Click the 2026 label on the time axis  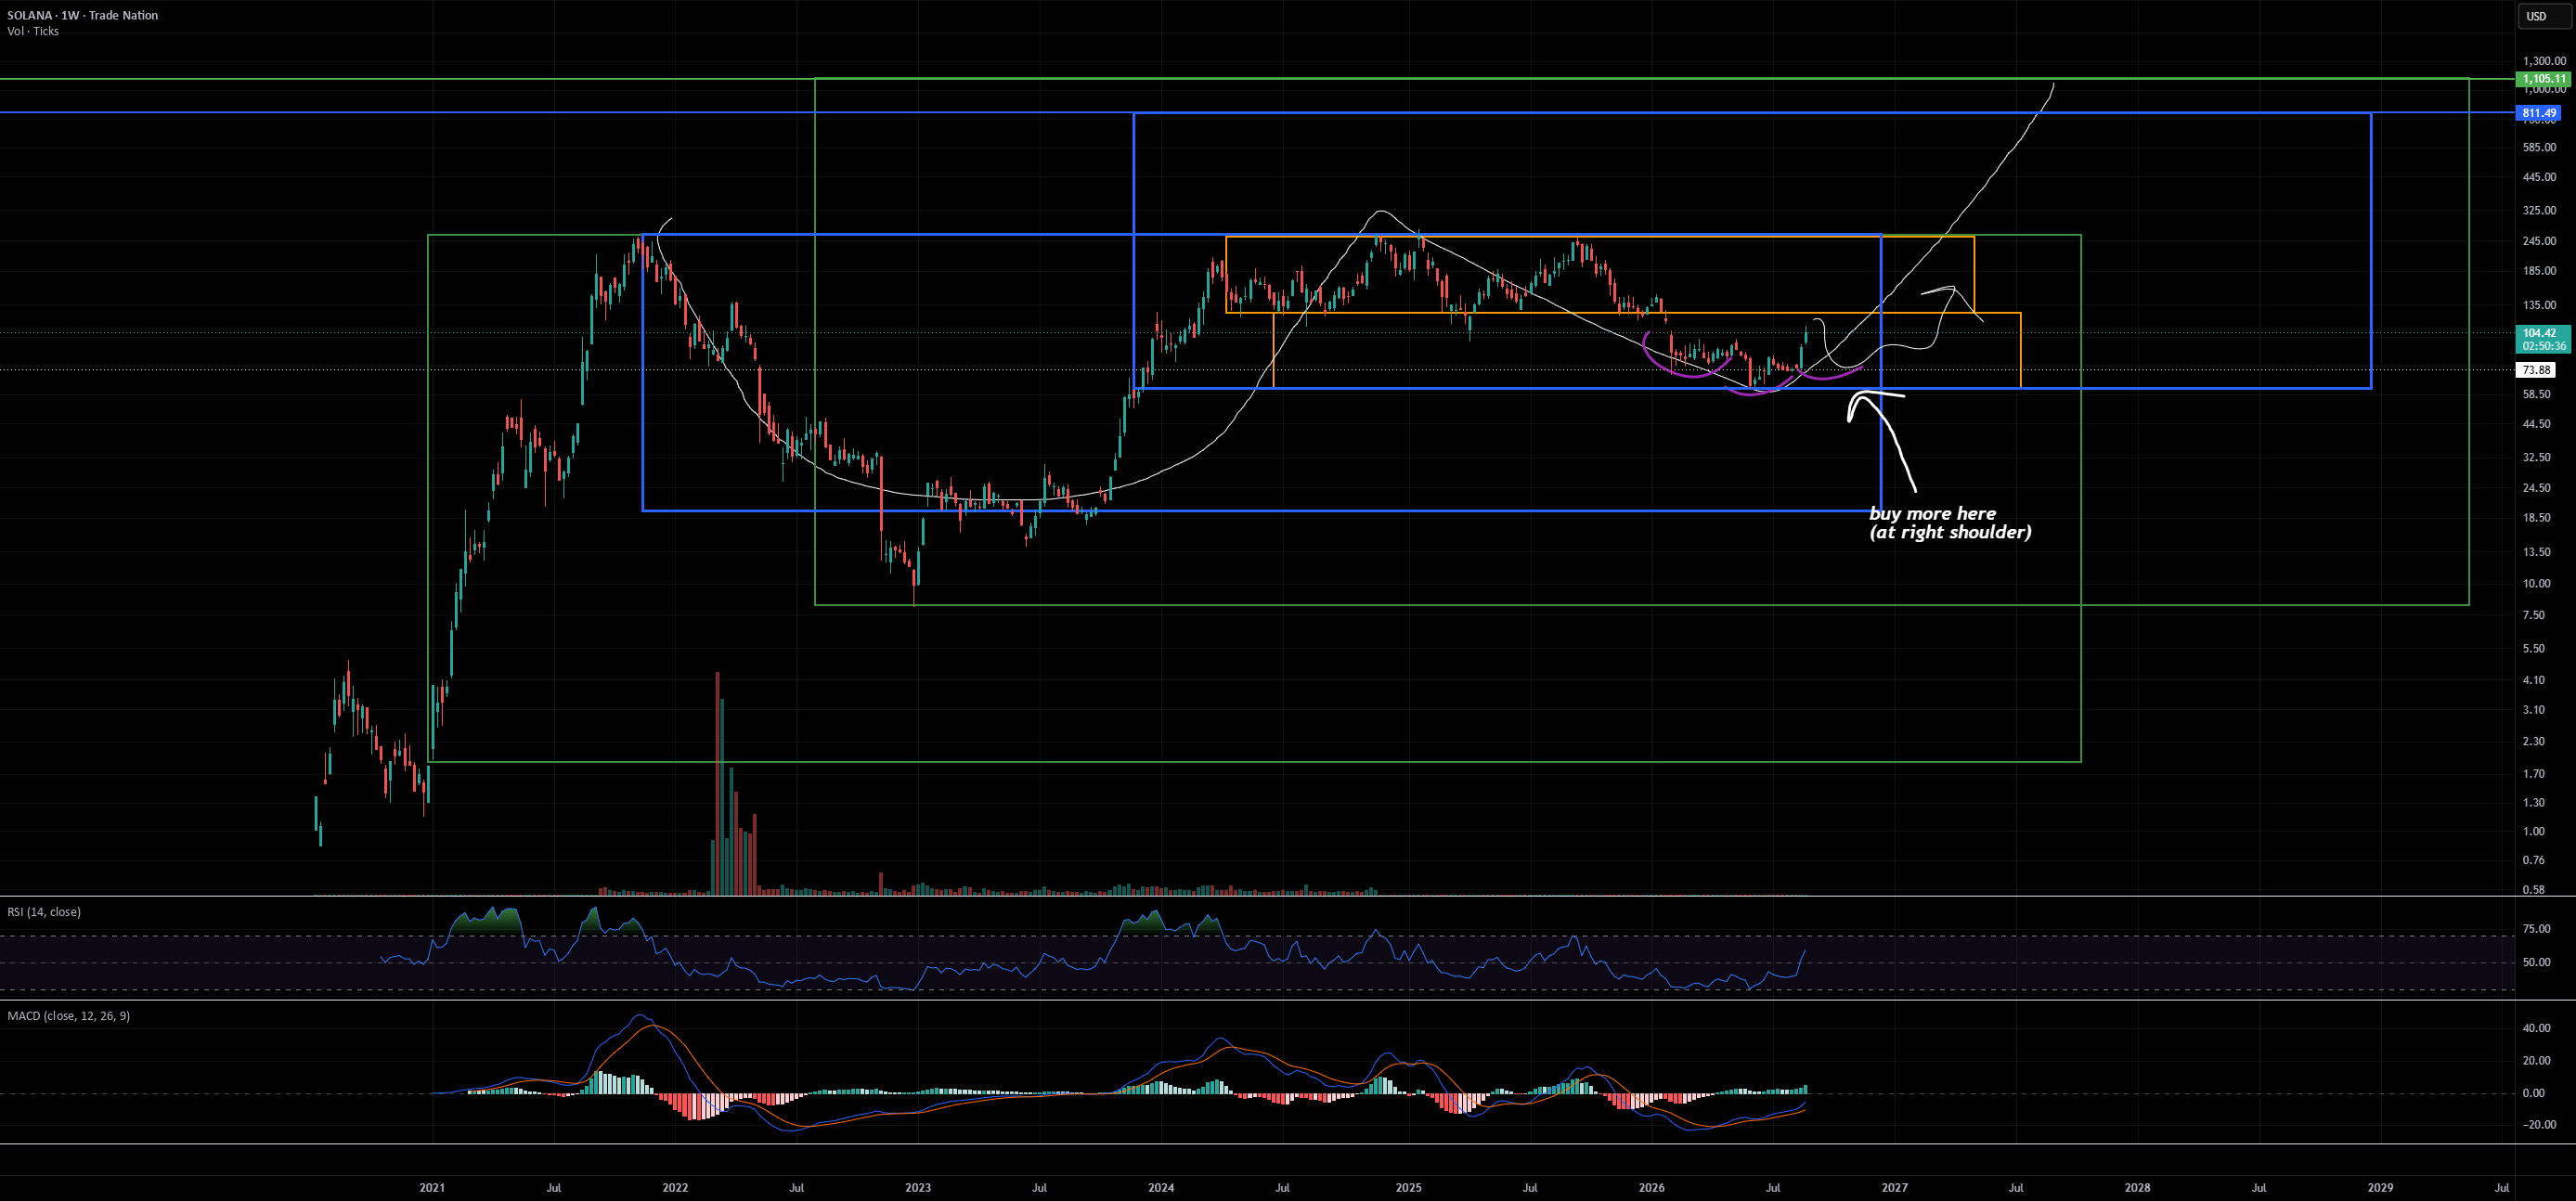point(1652,1188)
